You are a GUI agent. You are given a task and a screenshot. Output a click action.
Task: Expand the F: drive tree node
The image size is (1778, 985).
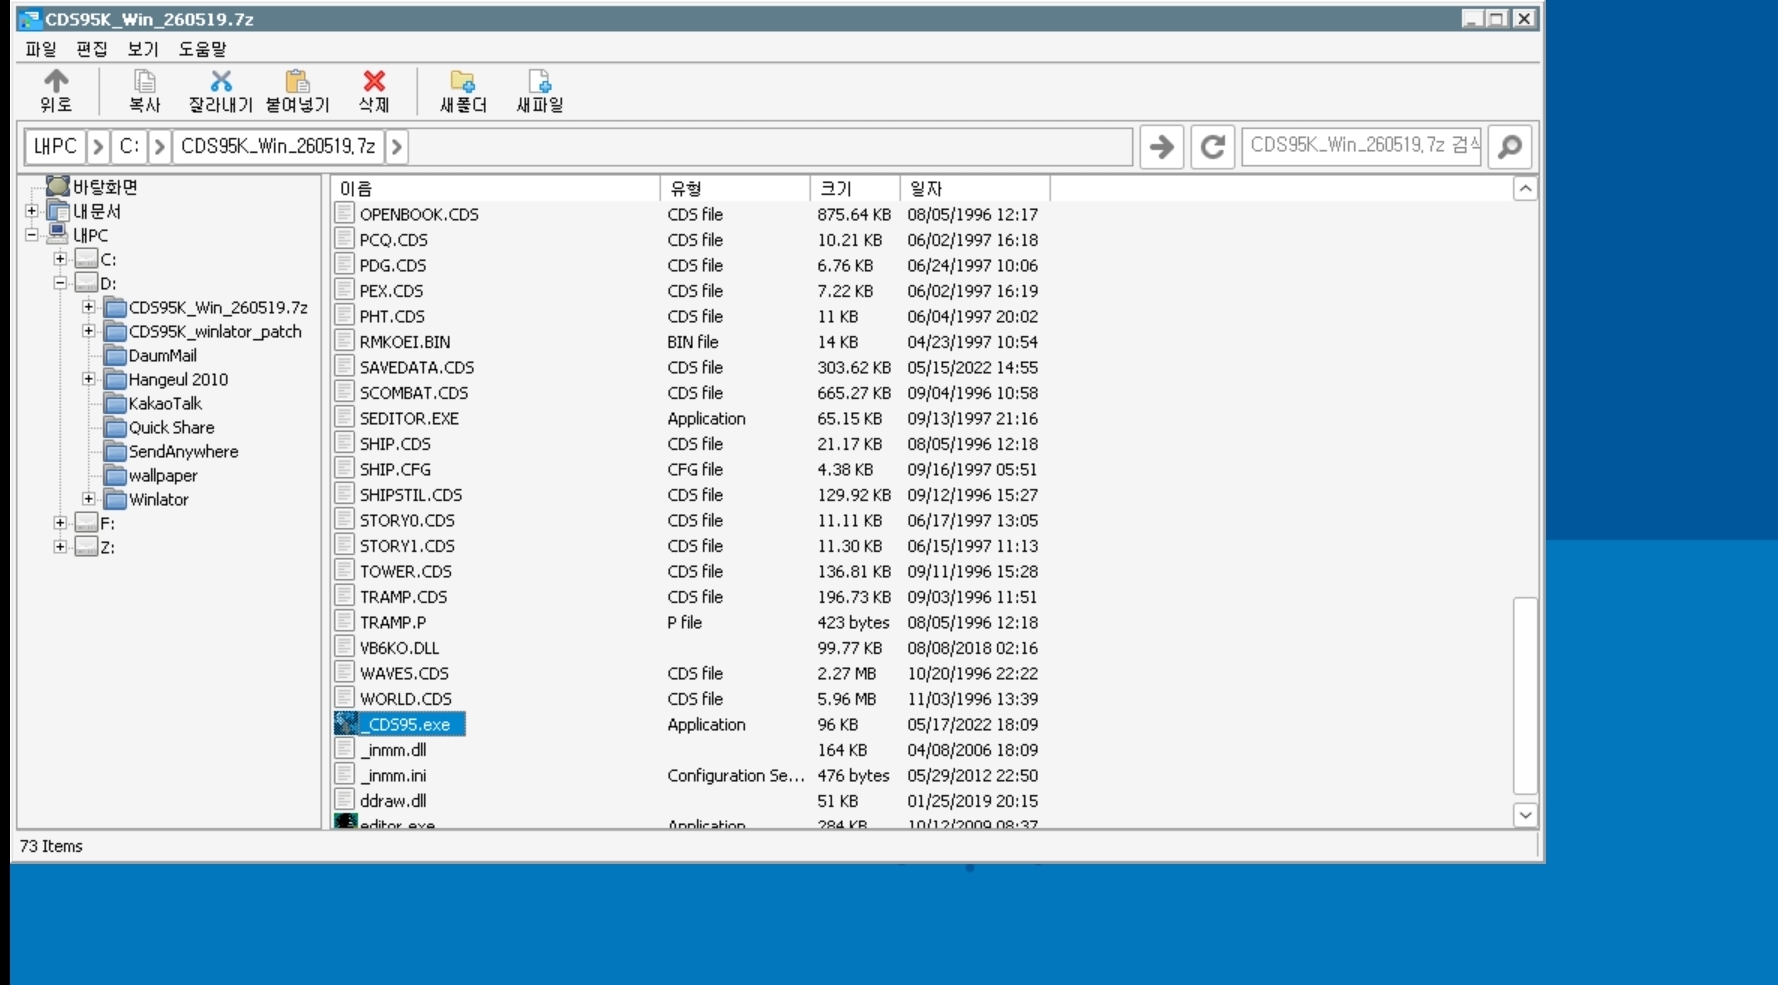click(x=60, y=523)
